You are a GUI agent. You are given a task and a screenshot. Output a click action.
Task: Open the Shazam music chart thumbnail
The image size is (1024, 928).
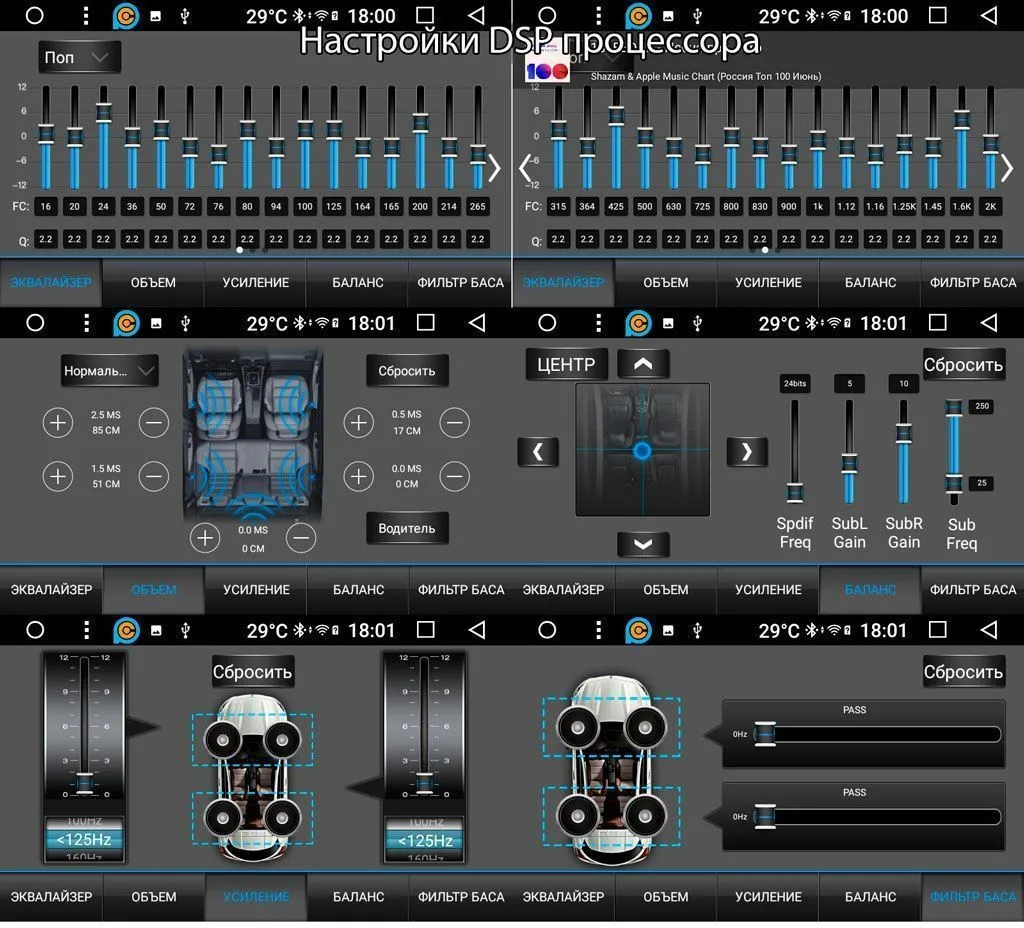(x=546, y=68)
